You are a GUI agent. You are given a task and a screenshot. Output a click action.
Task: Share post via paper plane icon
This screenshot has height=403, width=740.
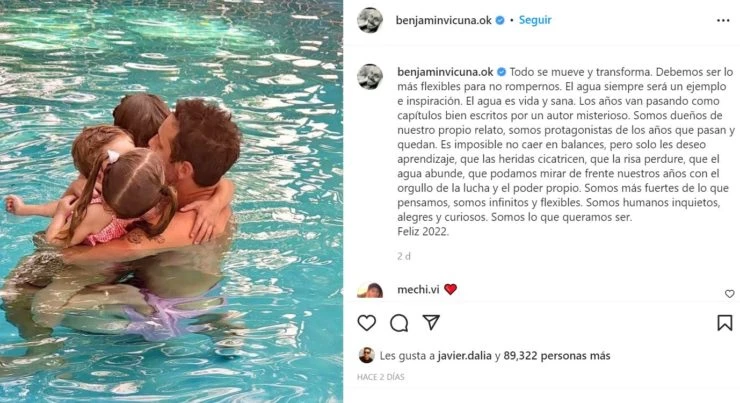tap(431, 322)
